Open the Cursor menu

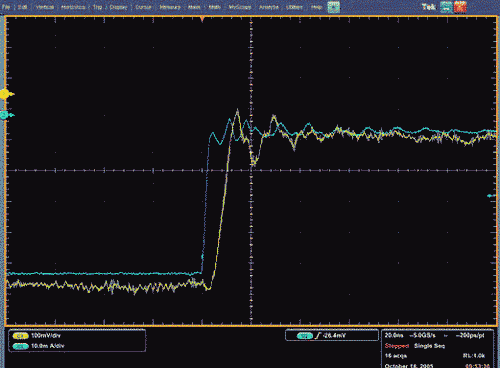point(143,7)
